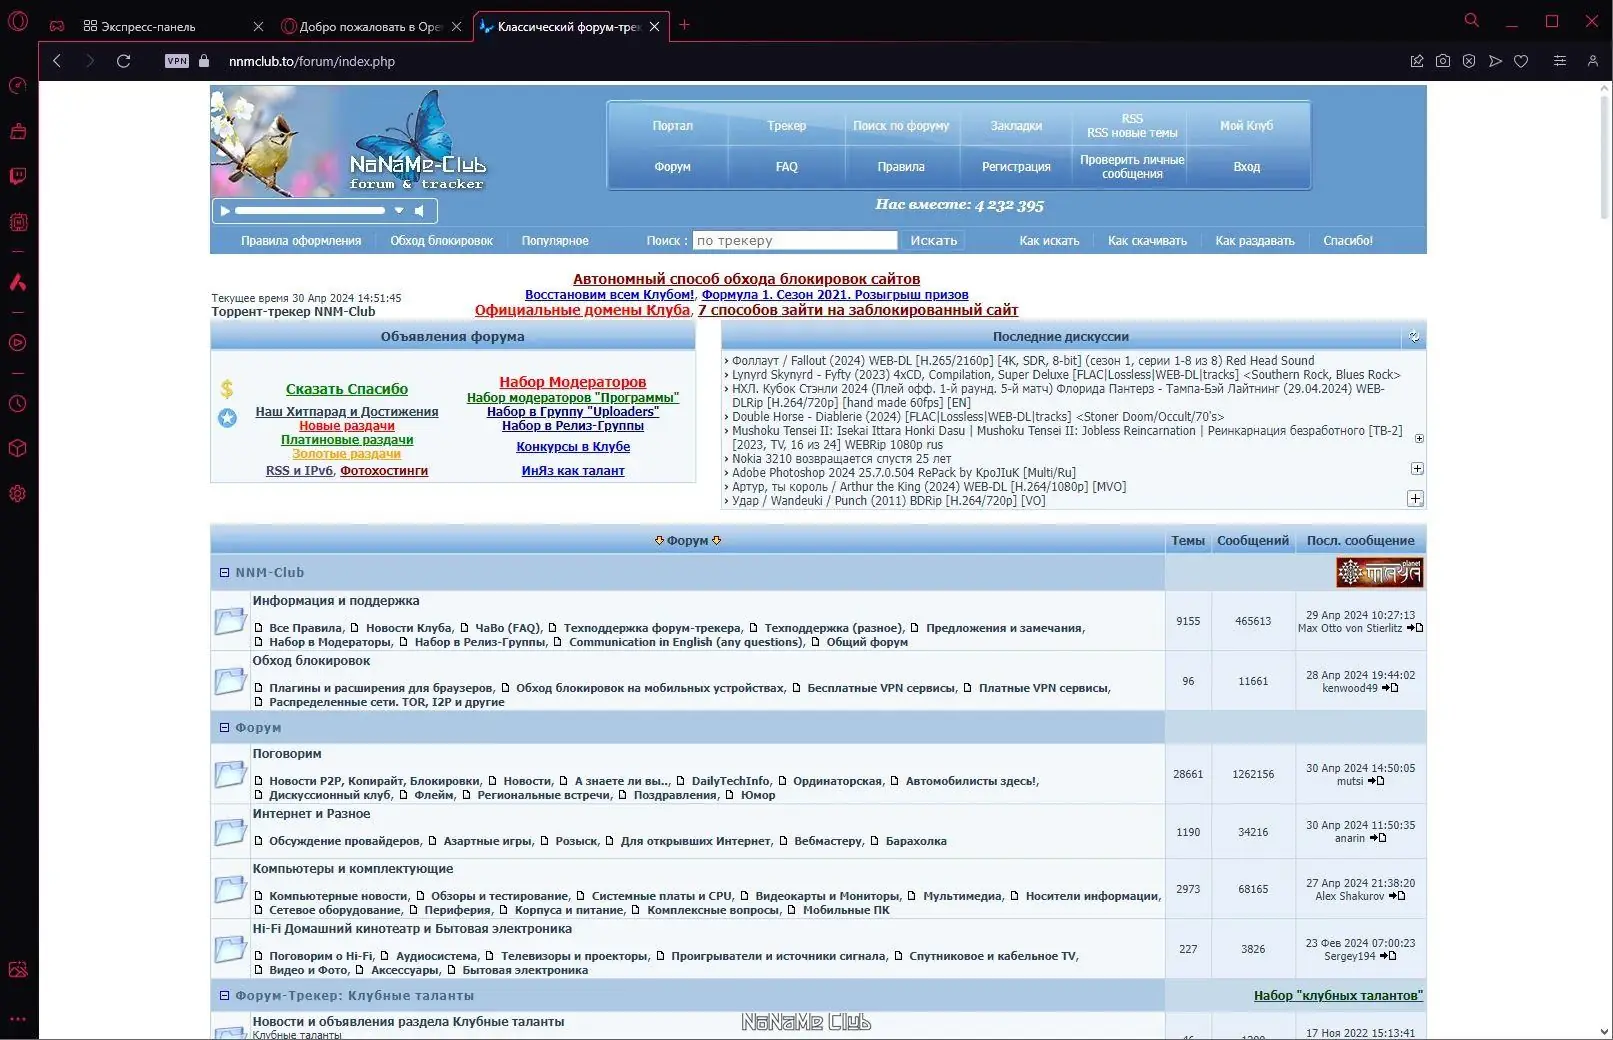Refresh the Последние дискуссии panel
The image size is (1613, 1040).
point(1414,337)
